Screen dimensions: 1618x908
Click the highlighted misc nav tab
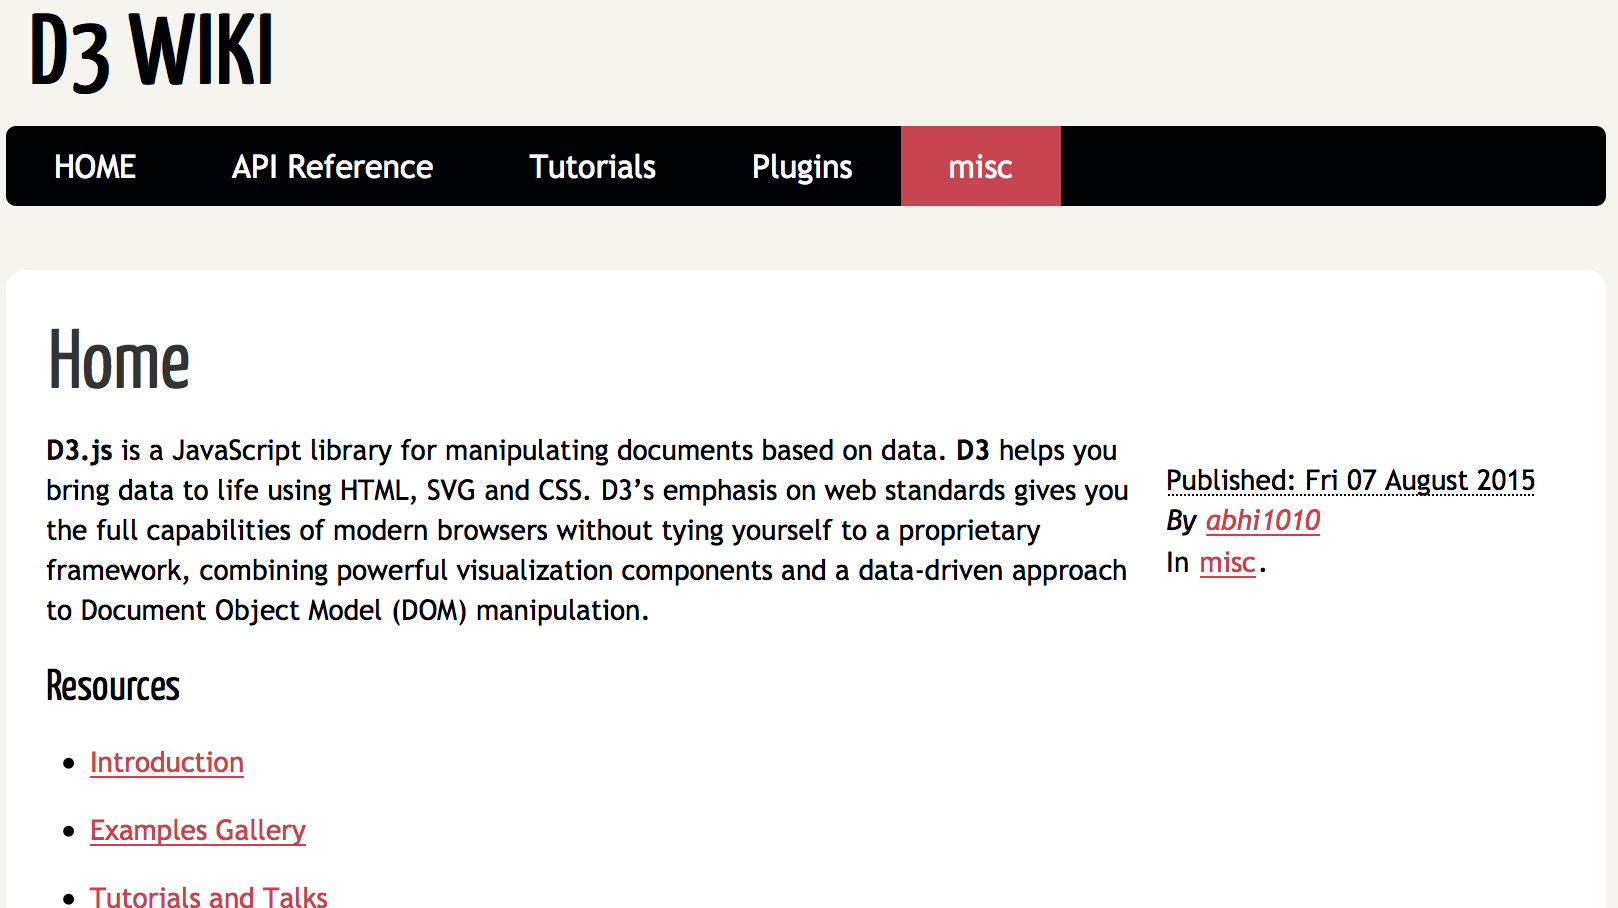[980, 166]
